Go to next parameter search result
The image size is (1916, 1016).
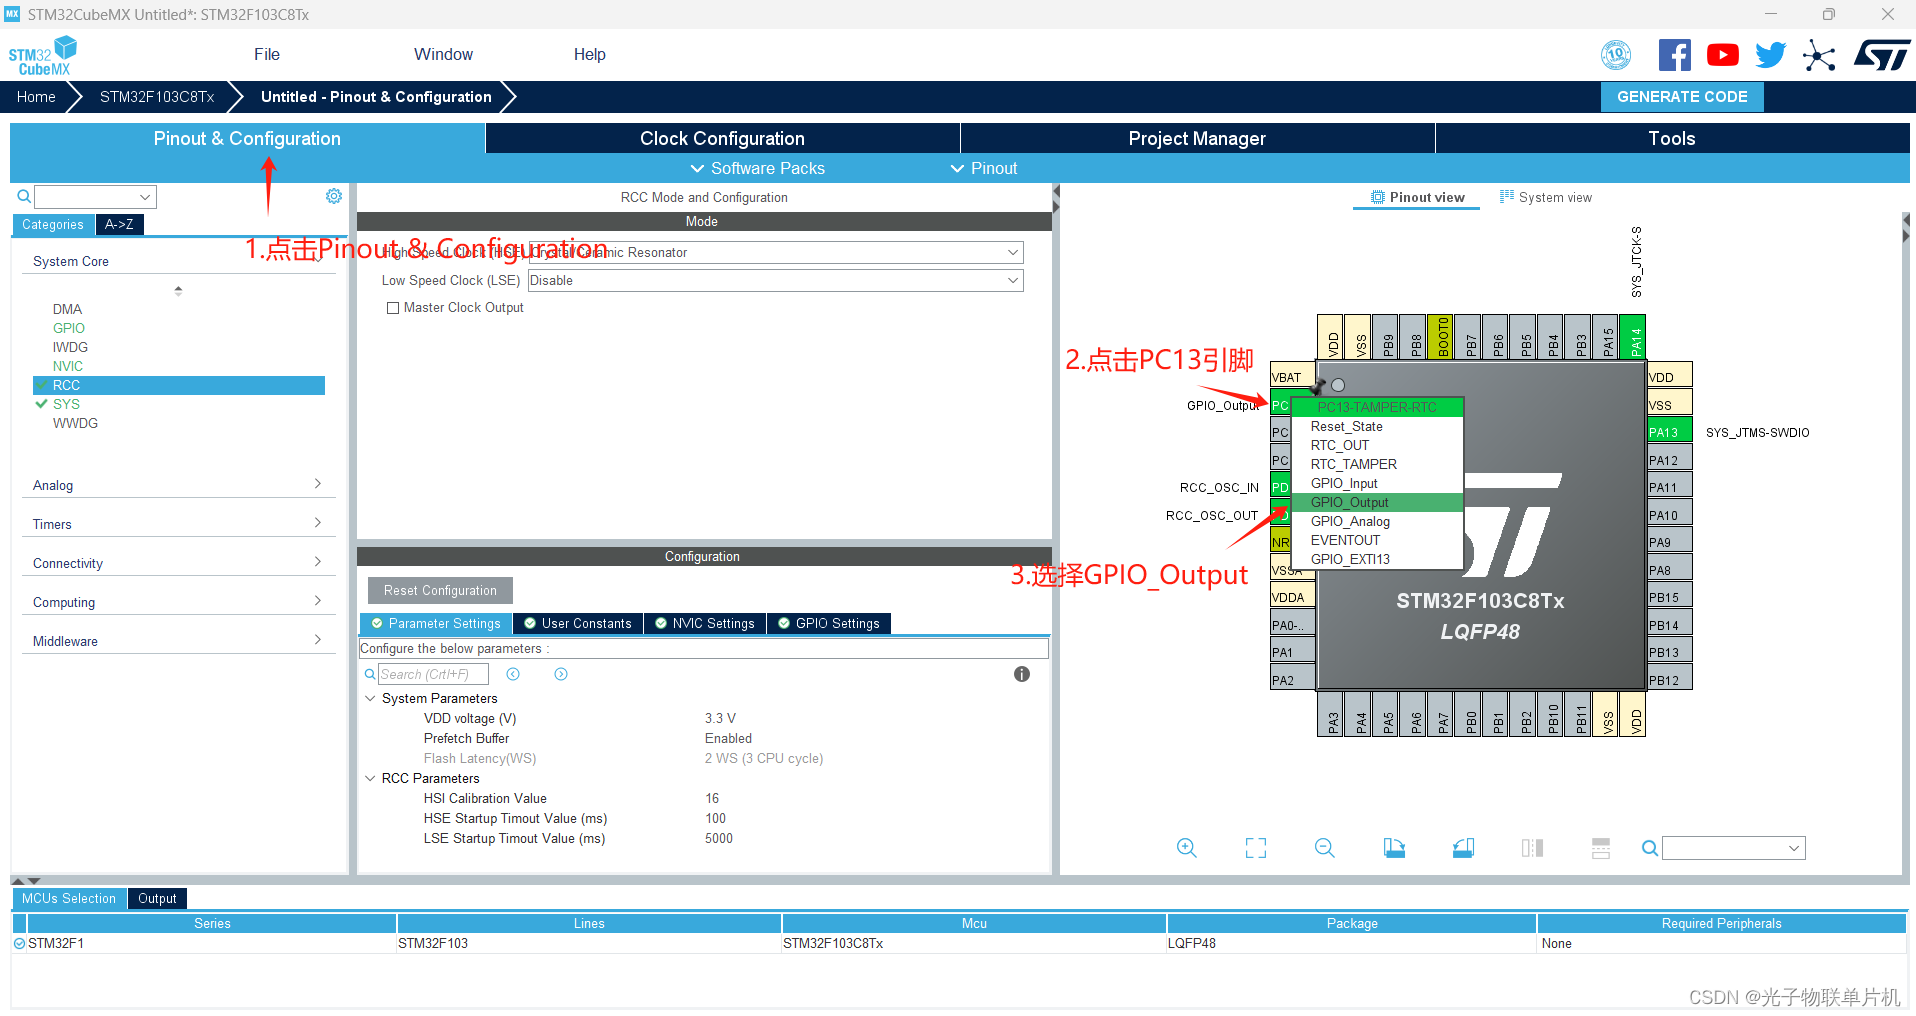[561, 674]
